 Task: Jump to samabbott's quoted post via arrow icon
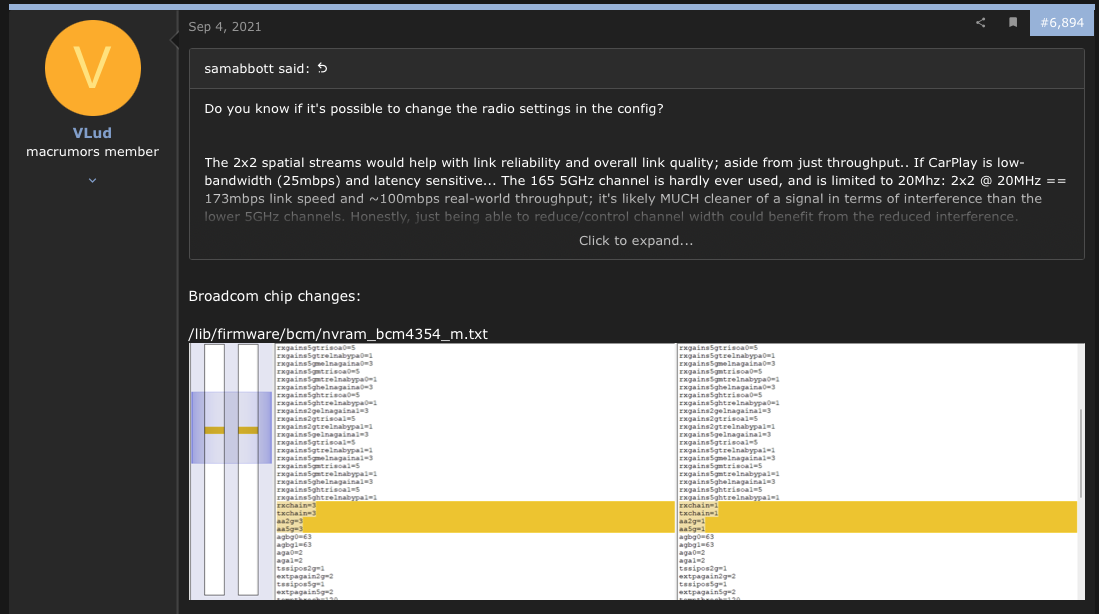322,68
